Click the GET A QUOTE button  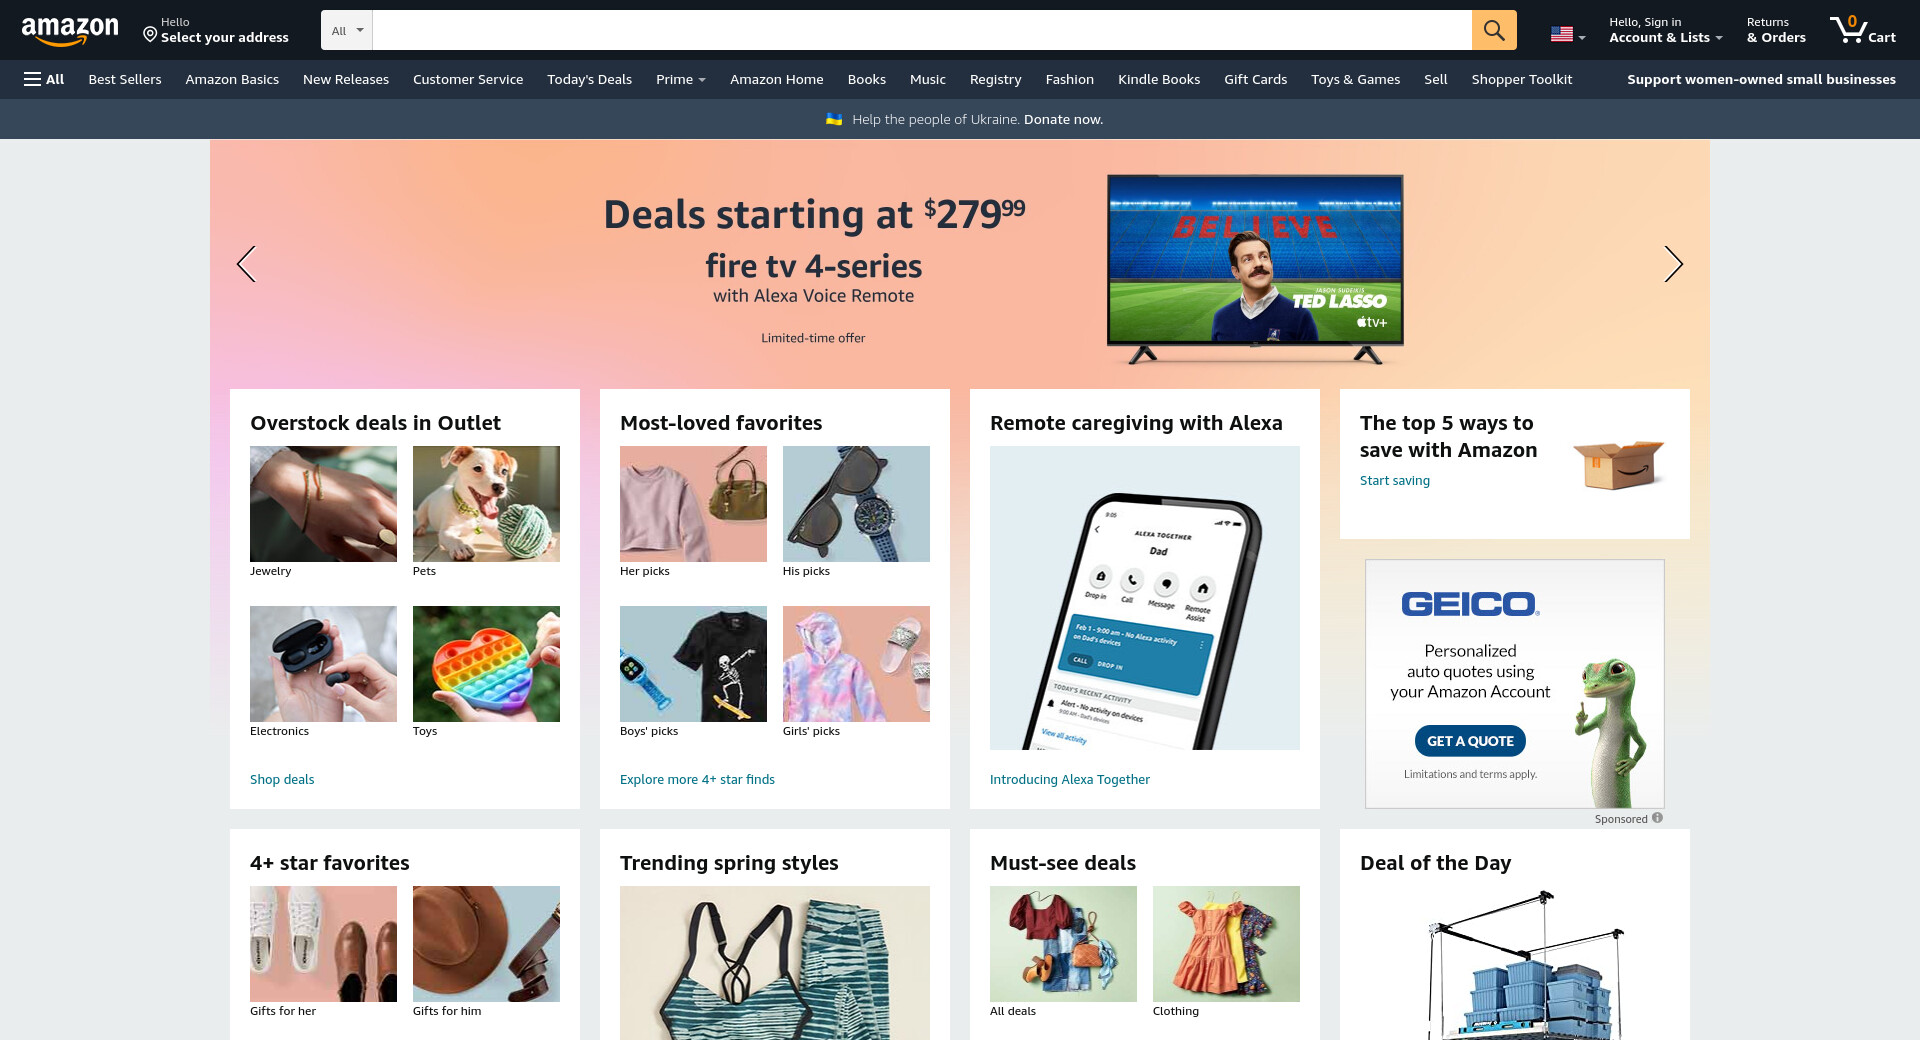1470,741
